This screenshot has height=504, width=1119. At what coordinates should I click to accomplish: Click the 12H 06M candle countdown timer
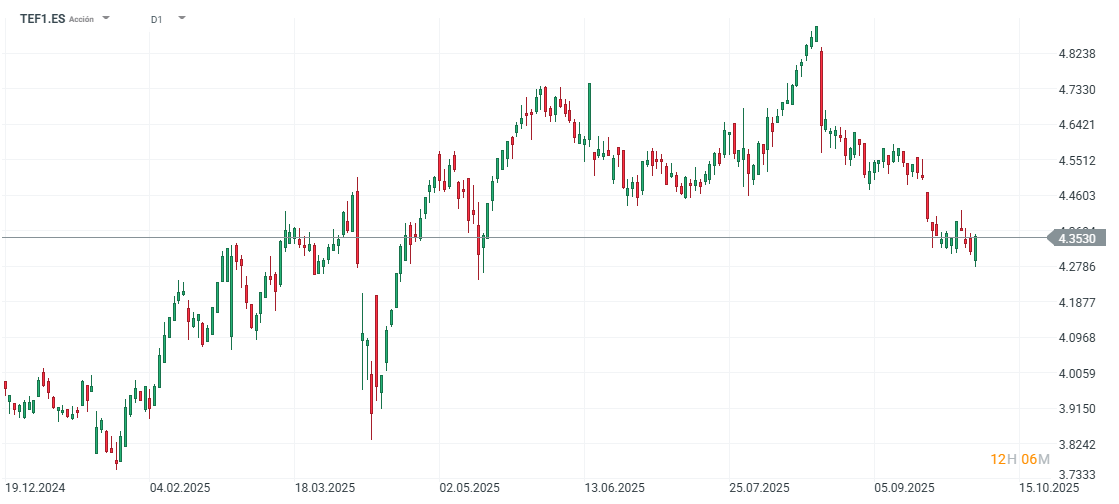tap(1020, 459)
